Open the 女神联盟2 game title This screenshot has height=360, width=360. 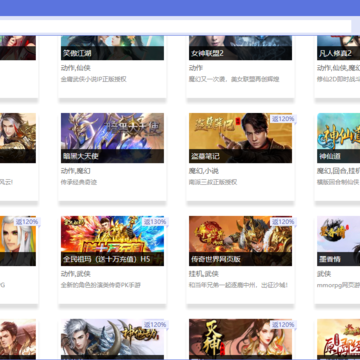[x=207, y=53]
